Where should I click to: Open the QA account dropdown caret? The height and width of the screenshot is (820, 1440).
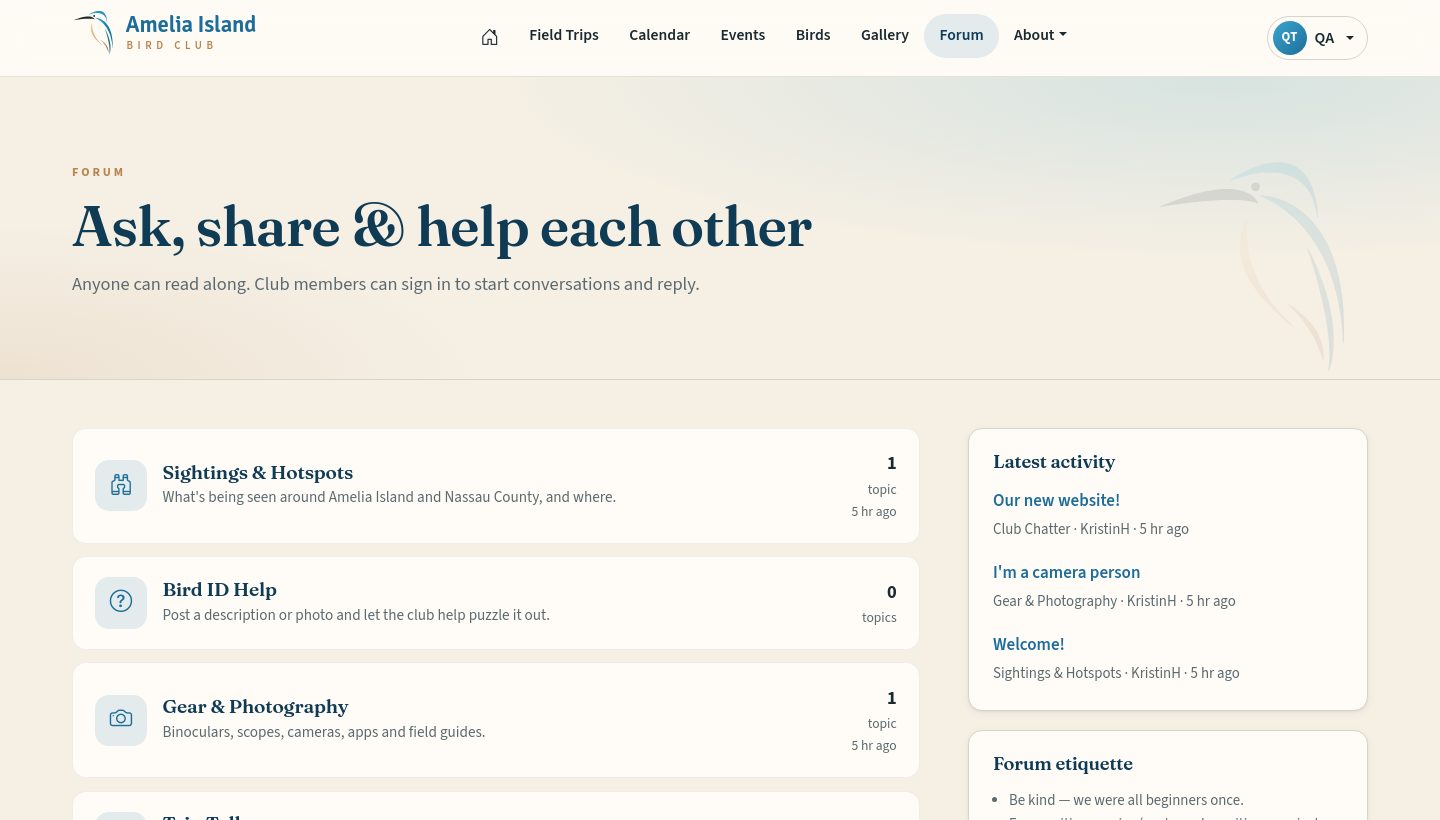click(x=1350, y=38)
